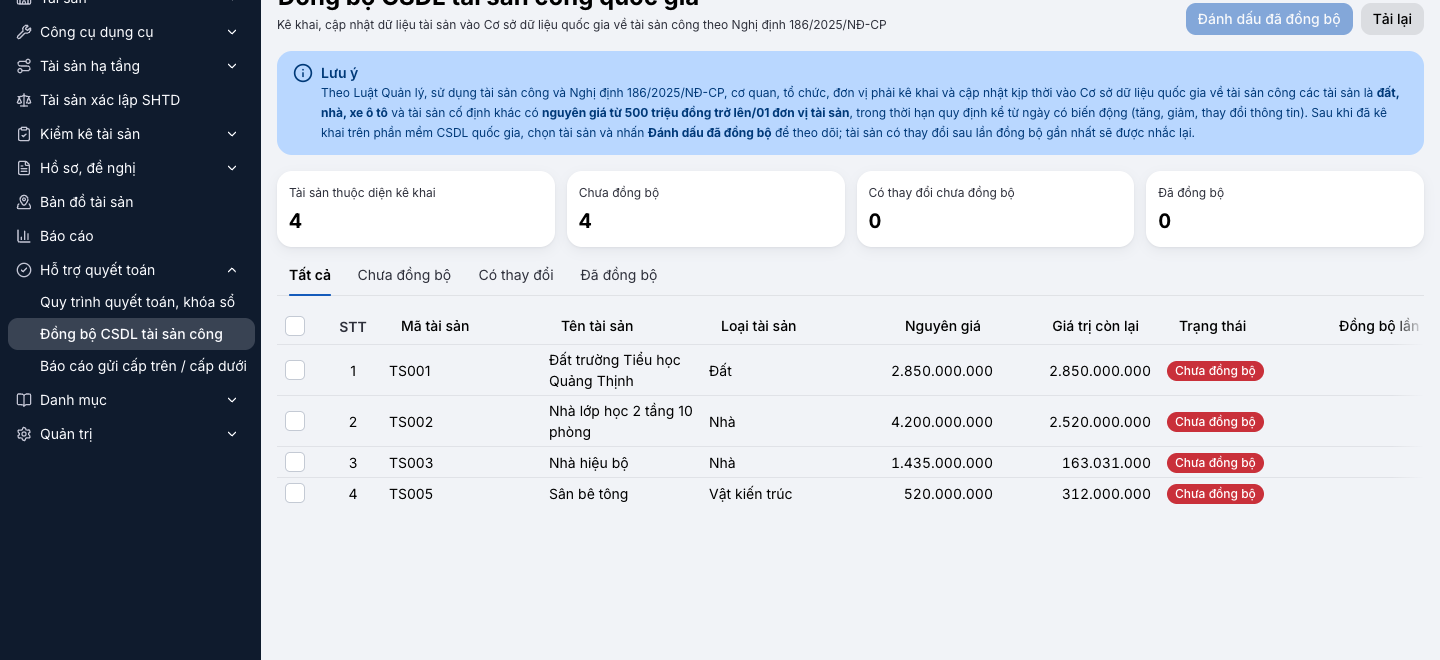Click the asset name Đất trường Tiểu học Quảng Thịnh
Image resolution: width=1440 pixels, height=660 pixels.
tap(615, 370)
